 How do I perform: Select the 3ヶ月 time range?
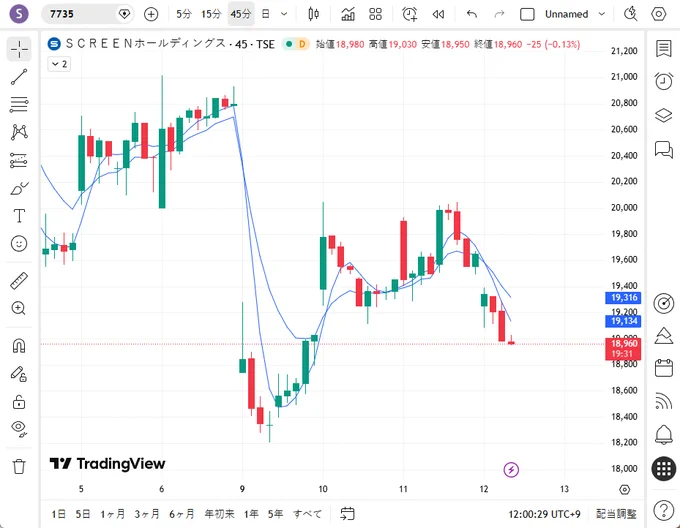(x=147, y=514)
